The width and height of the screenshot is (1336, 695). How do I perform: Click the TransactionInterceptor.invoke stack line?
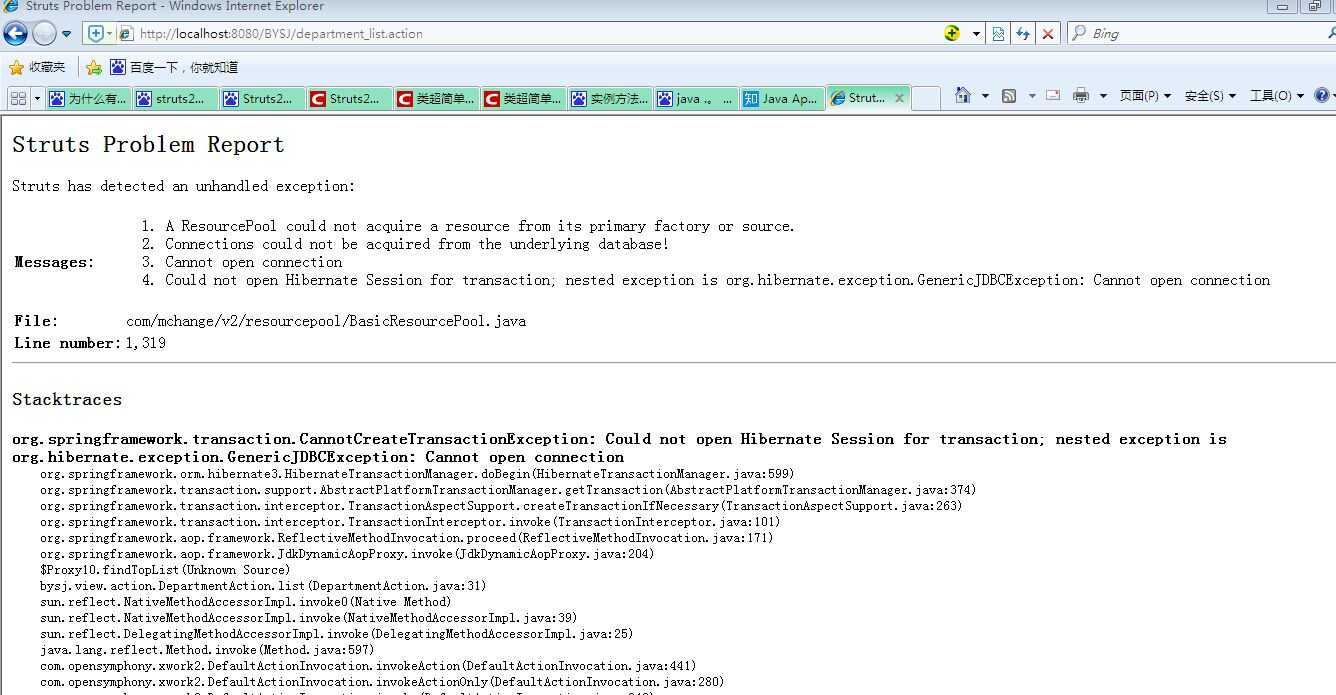click(410, 522)
